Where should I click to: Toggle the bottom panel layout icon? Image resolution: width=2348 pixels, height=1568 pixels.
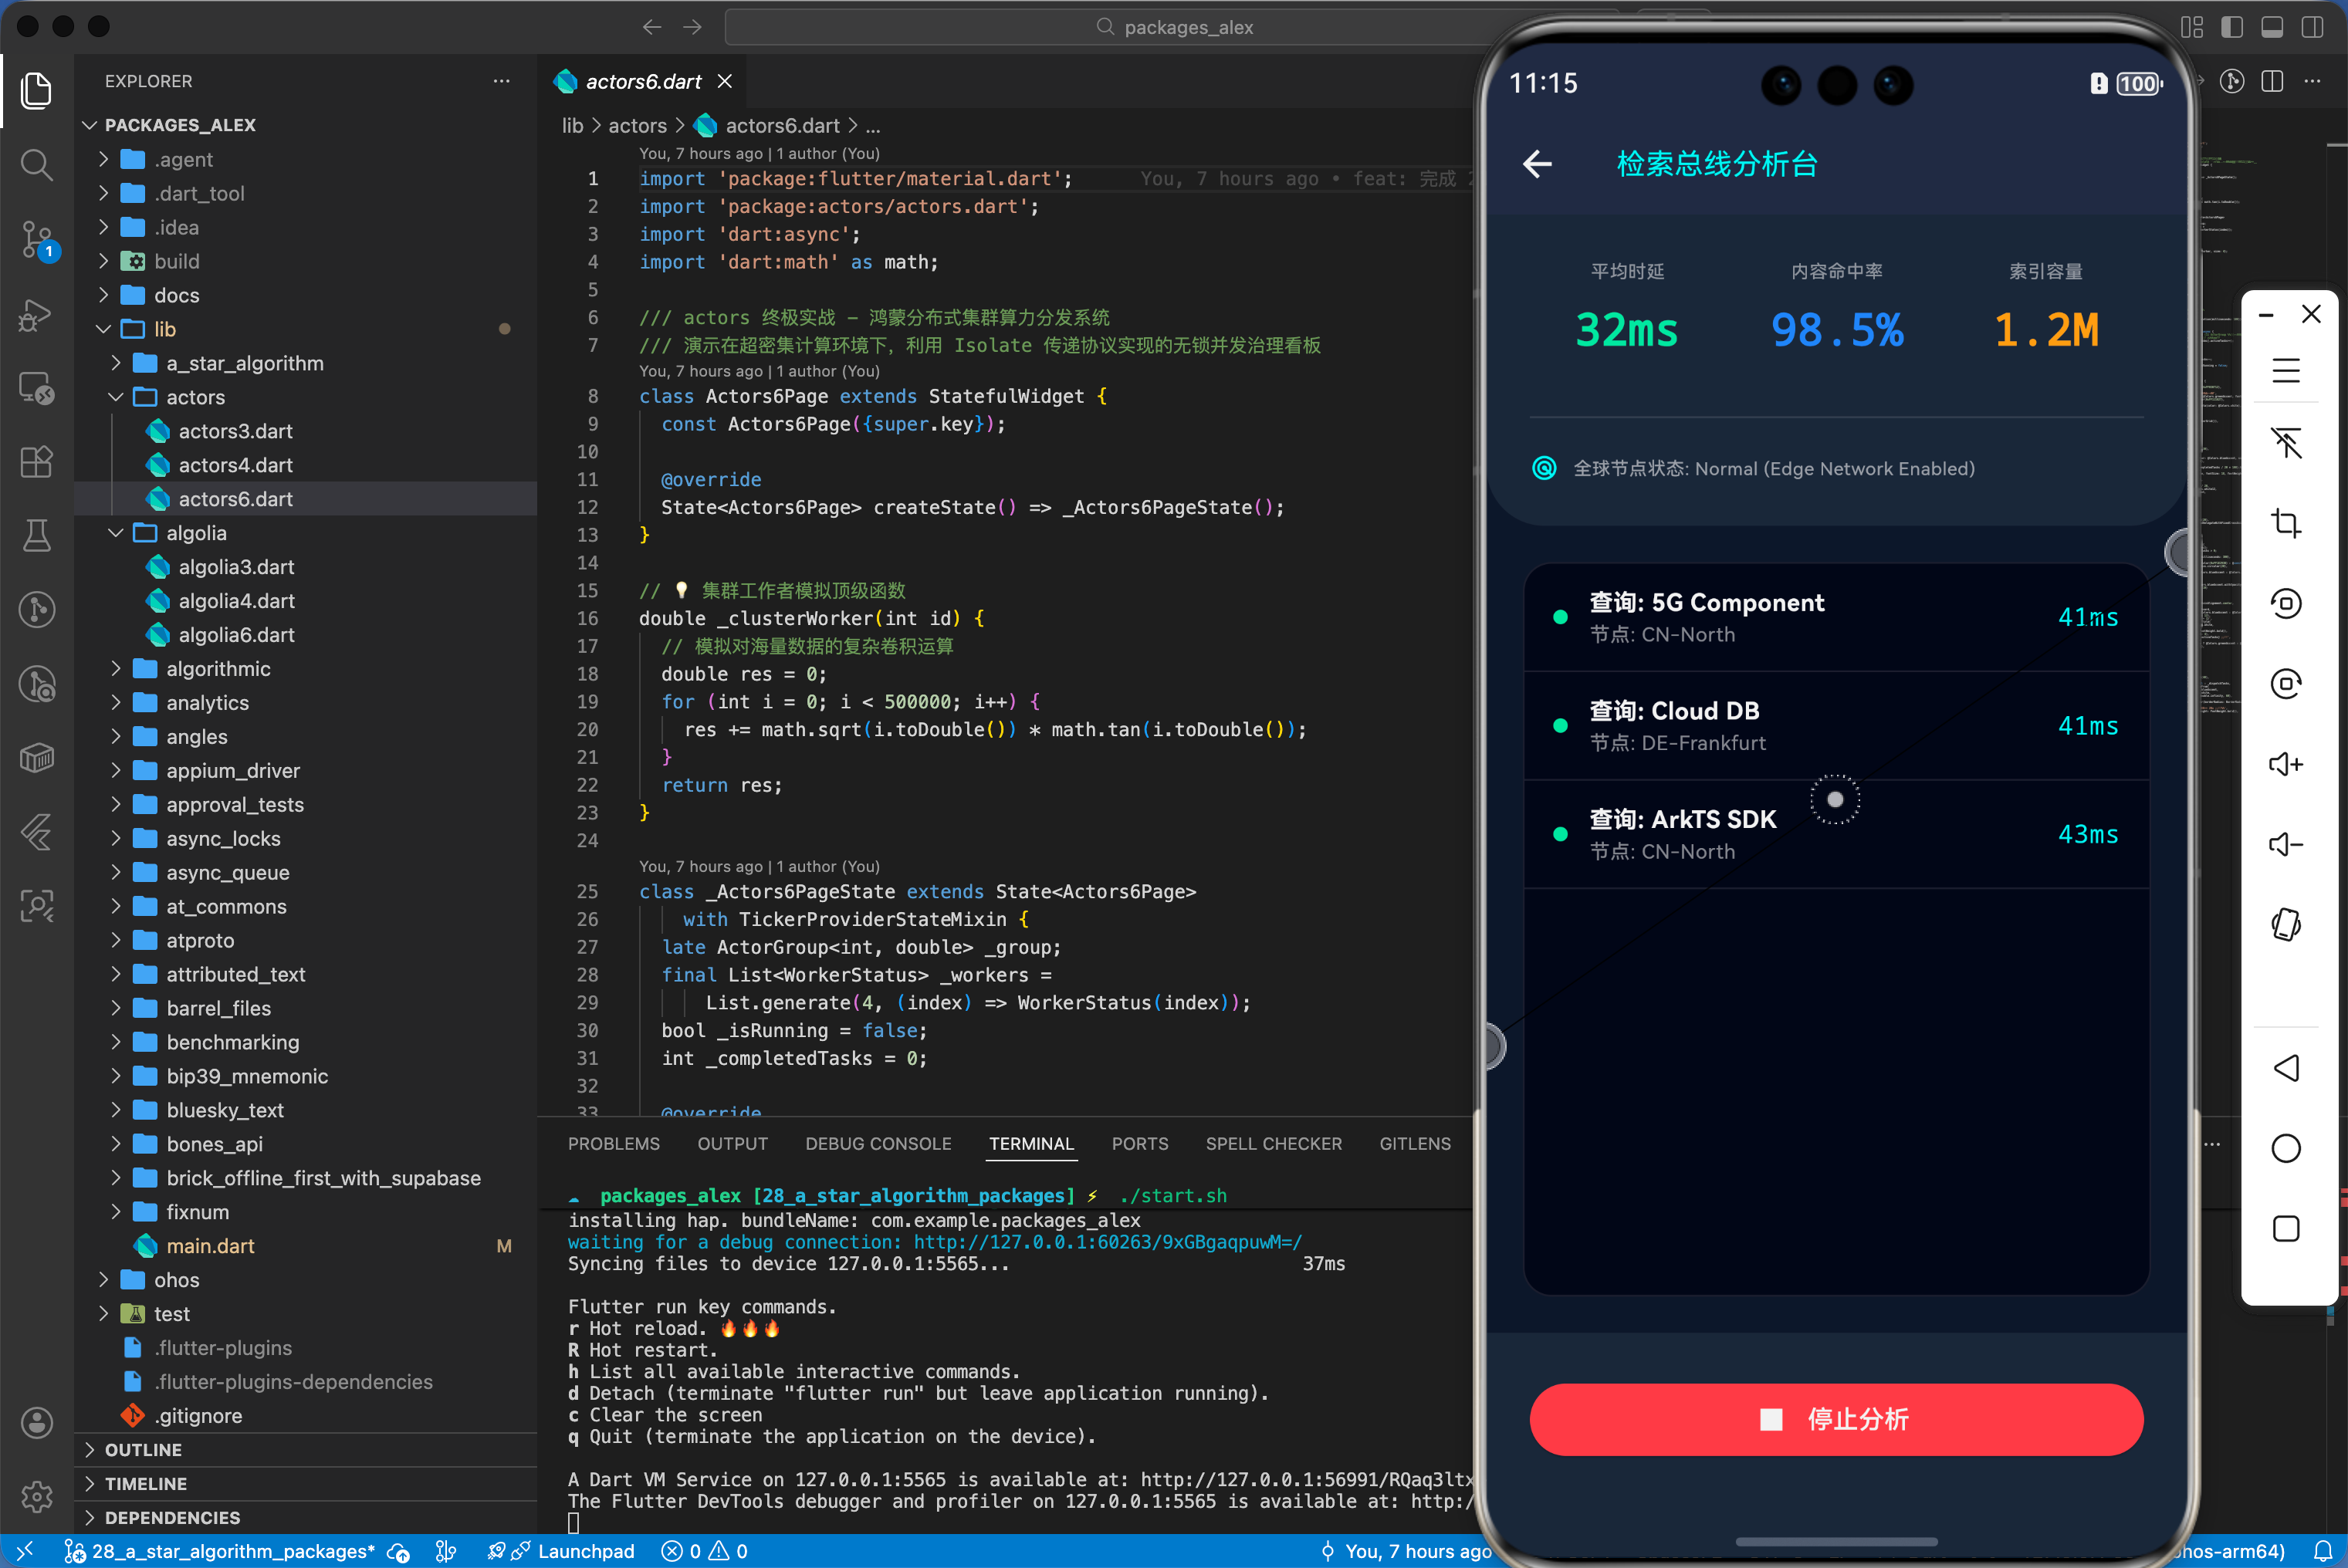click(2271, 27)
